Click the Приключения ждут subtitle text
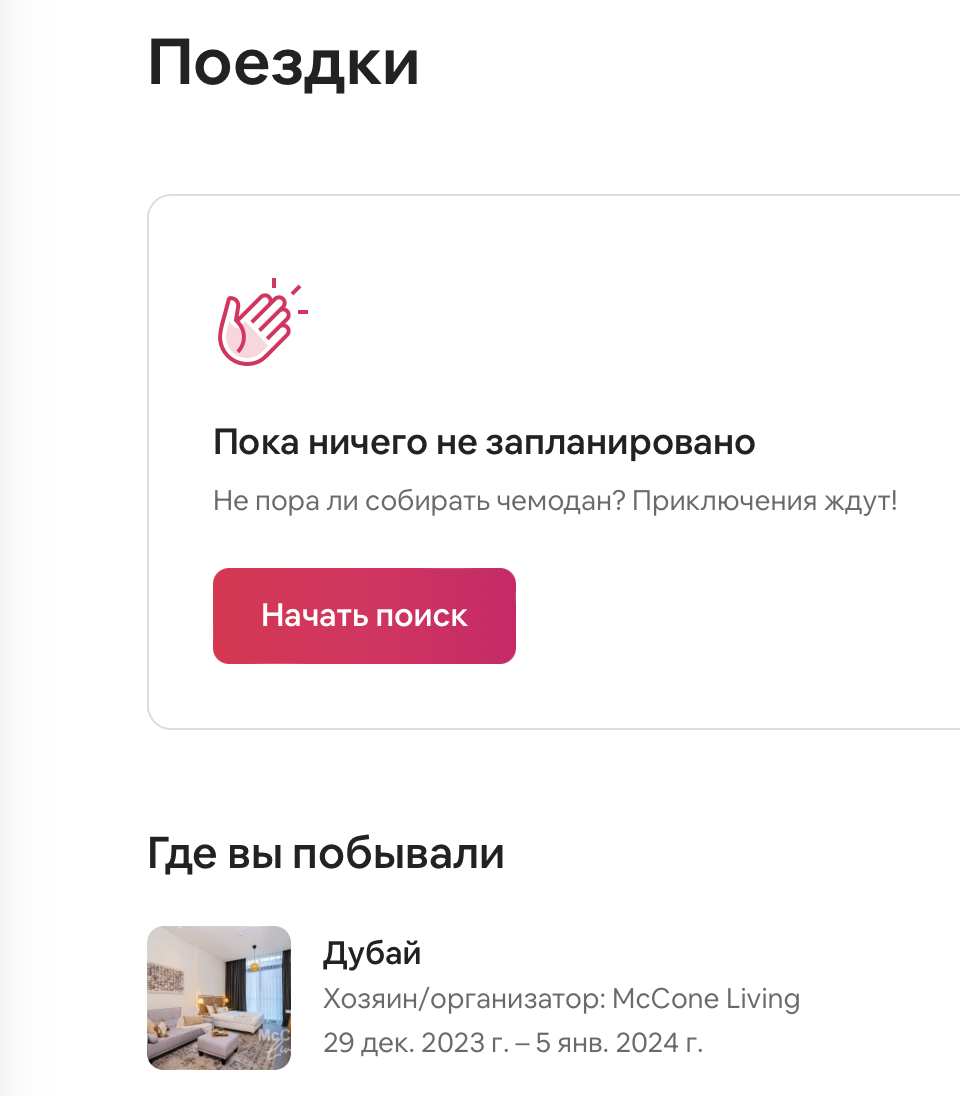The height and width of the screenshot is (1096, 960). pos(765,501)
